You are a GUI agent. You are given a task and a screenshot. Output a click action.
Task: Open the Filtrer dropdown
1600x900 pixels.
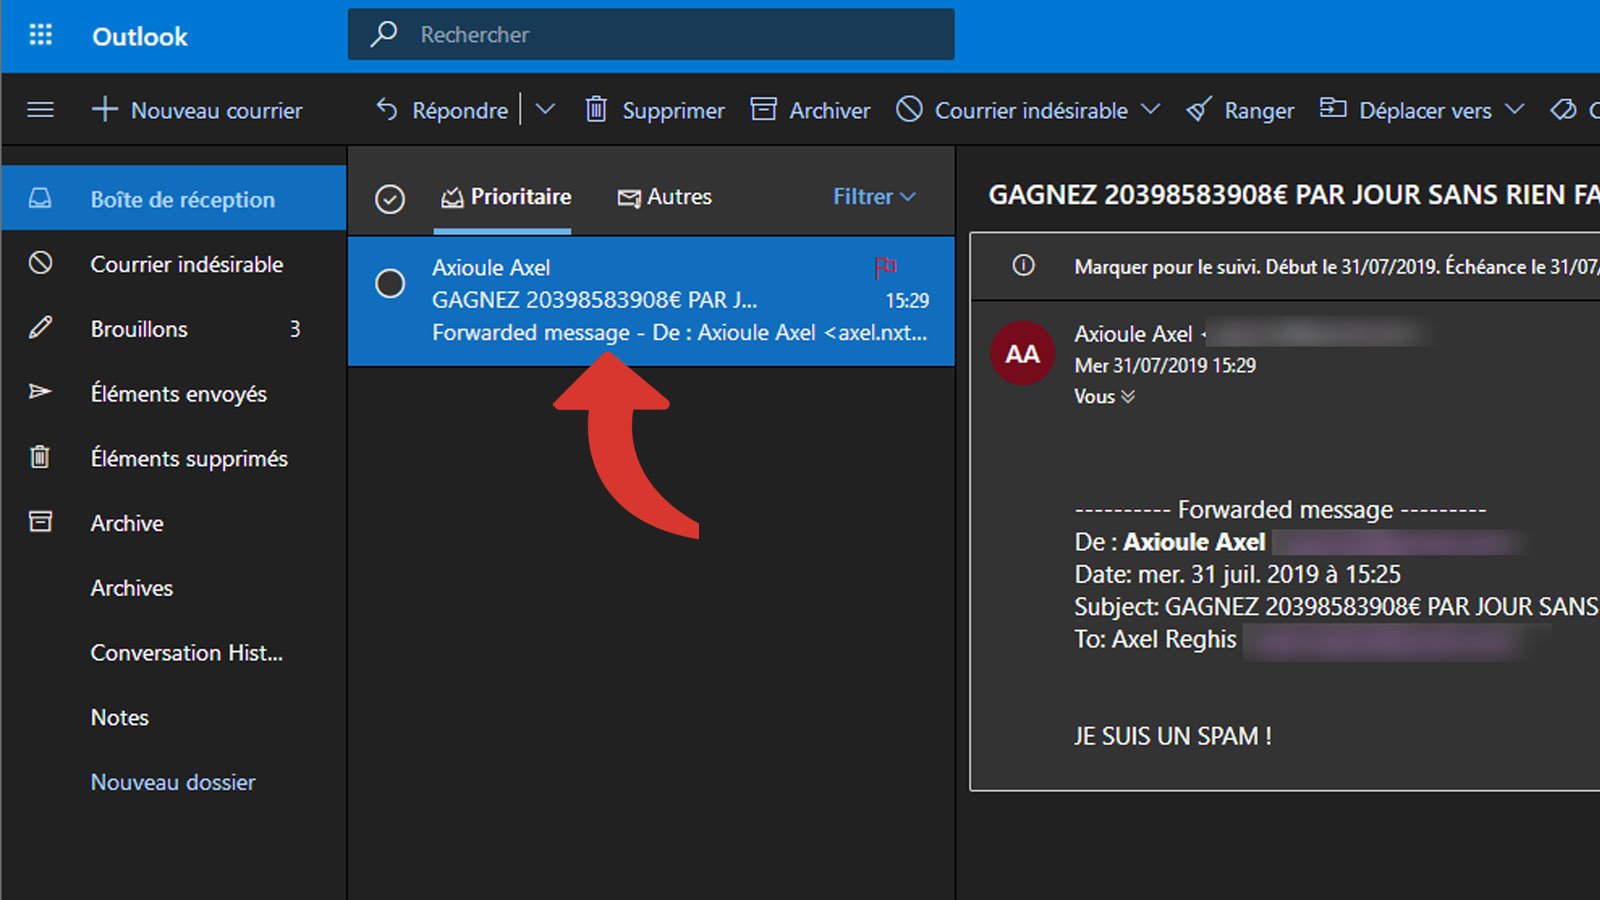872,196
